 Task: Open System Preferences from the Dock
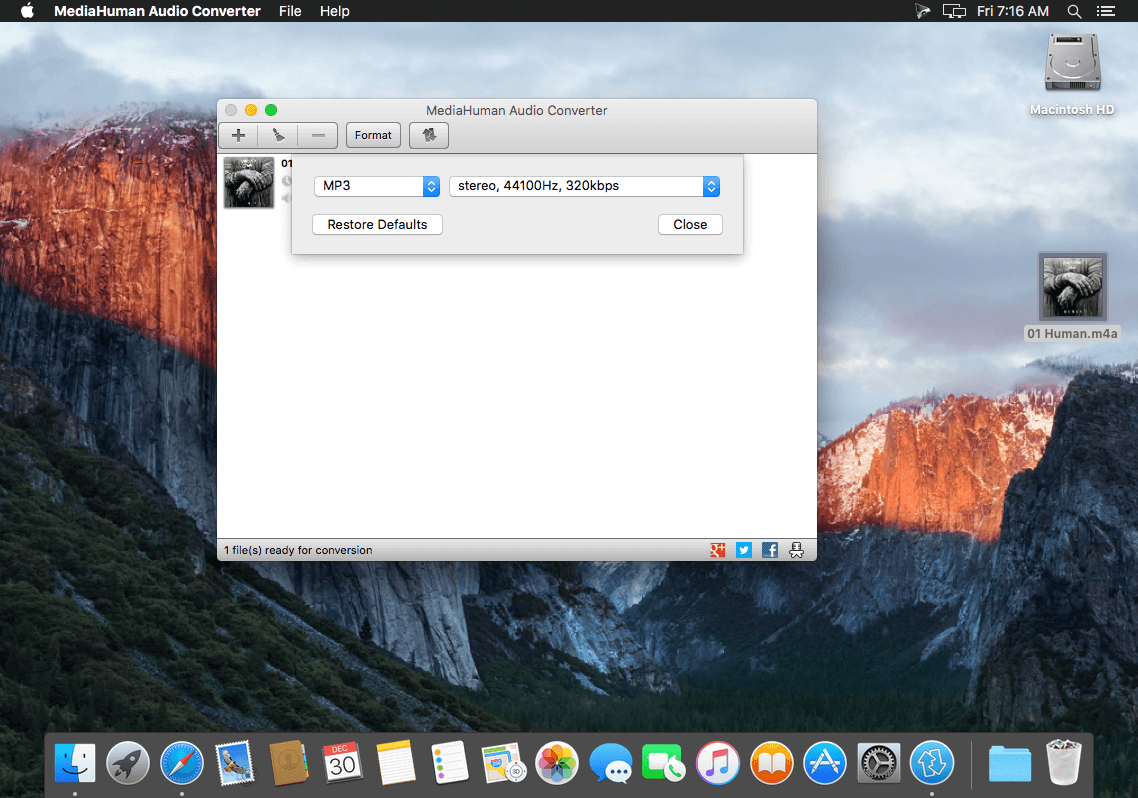click(x=878, y=763)
